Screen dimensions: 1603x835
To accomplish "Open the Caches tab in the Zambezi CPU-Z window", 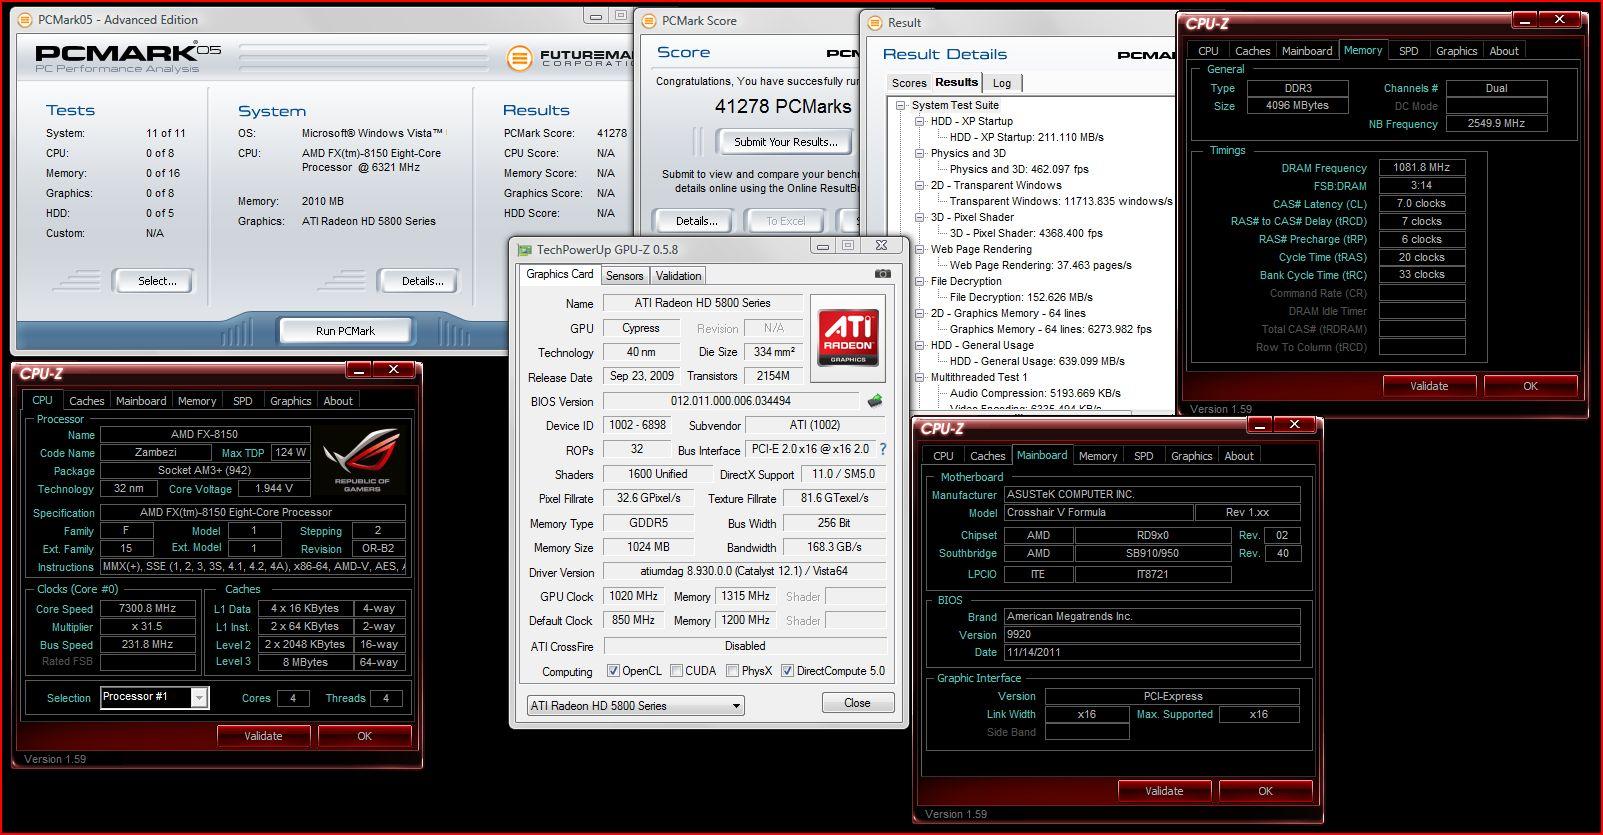I will pos(87,401).
